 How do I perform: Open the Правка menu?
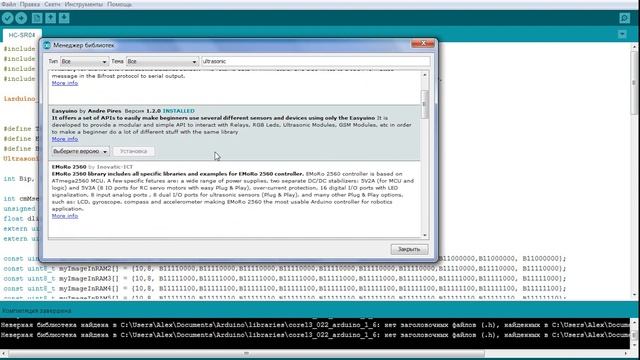(x=30, y=4)
